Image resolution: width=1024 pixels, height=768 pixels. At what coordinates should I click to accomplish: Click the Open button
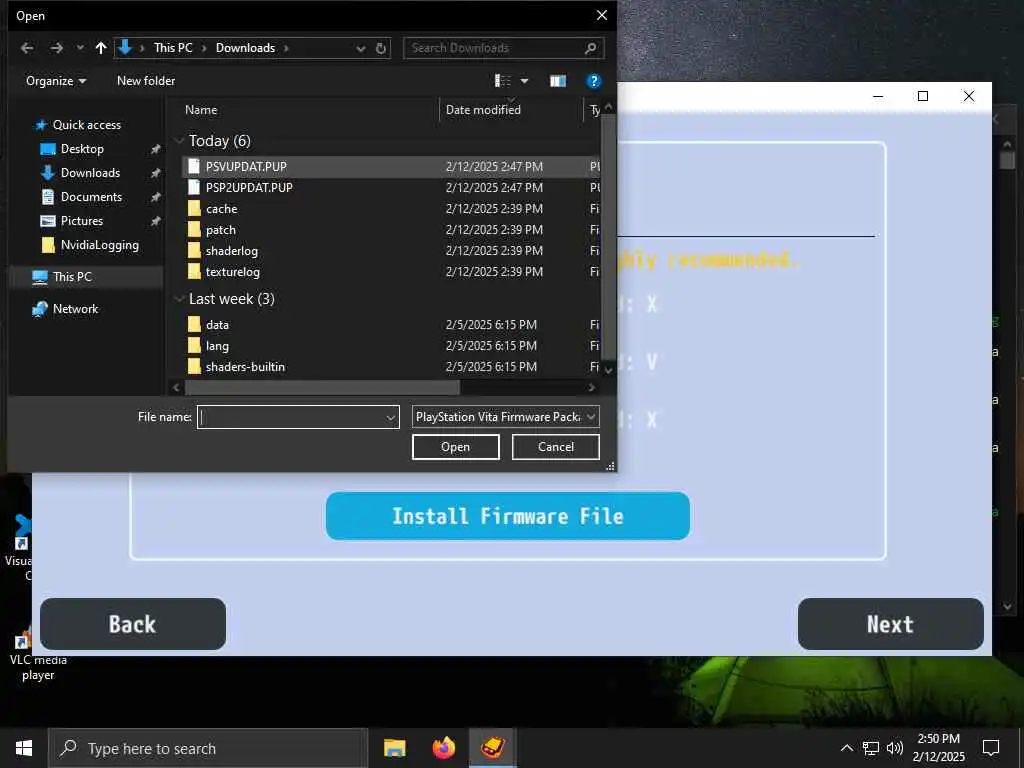[x=455, y=447]
